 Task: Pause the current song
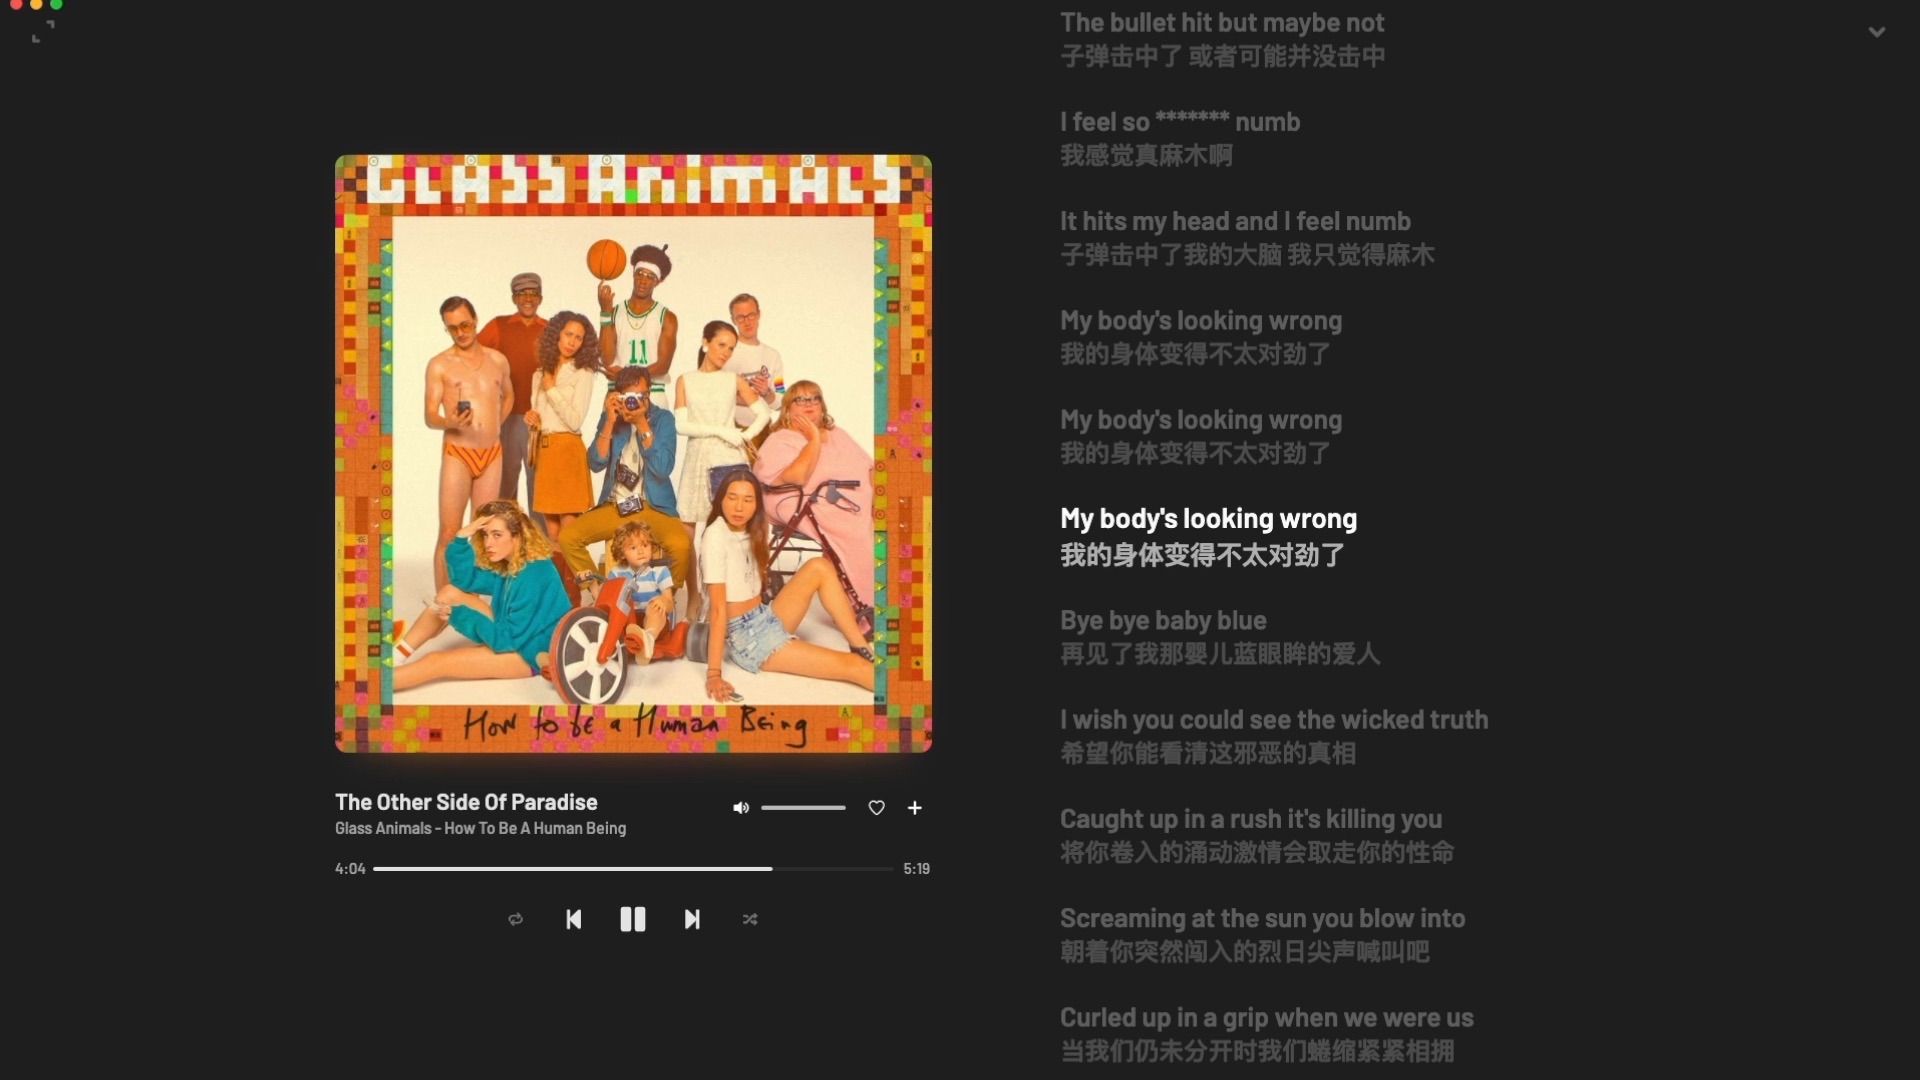coord(632,919)
